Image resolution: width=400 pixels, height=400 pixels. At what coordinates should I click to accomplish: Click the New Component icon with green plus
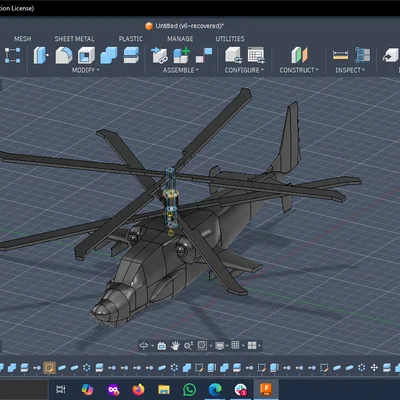click(x=182, y=55)
